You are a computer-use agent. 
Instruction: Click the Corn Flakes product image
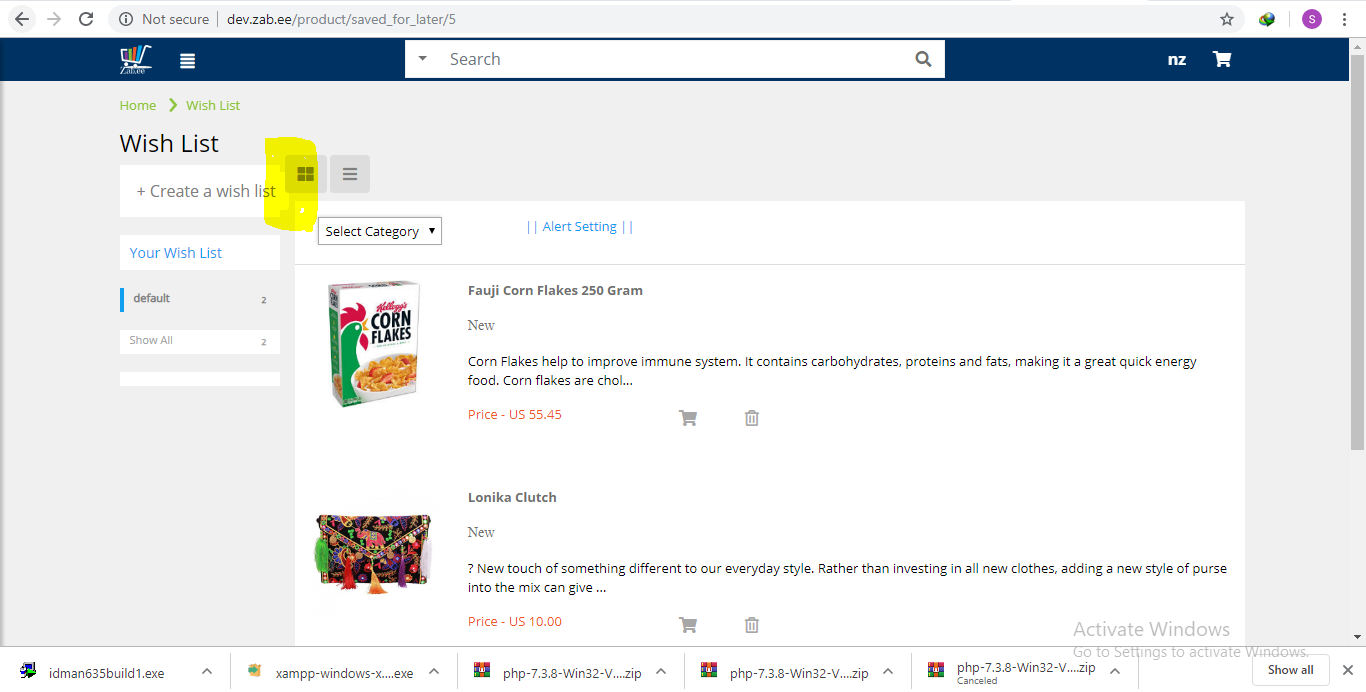[x=373, y=342]
